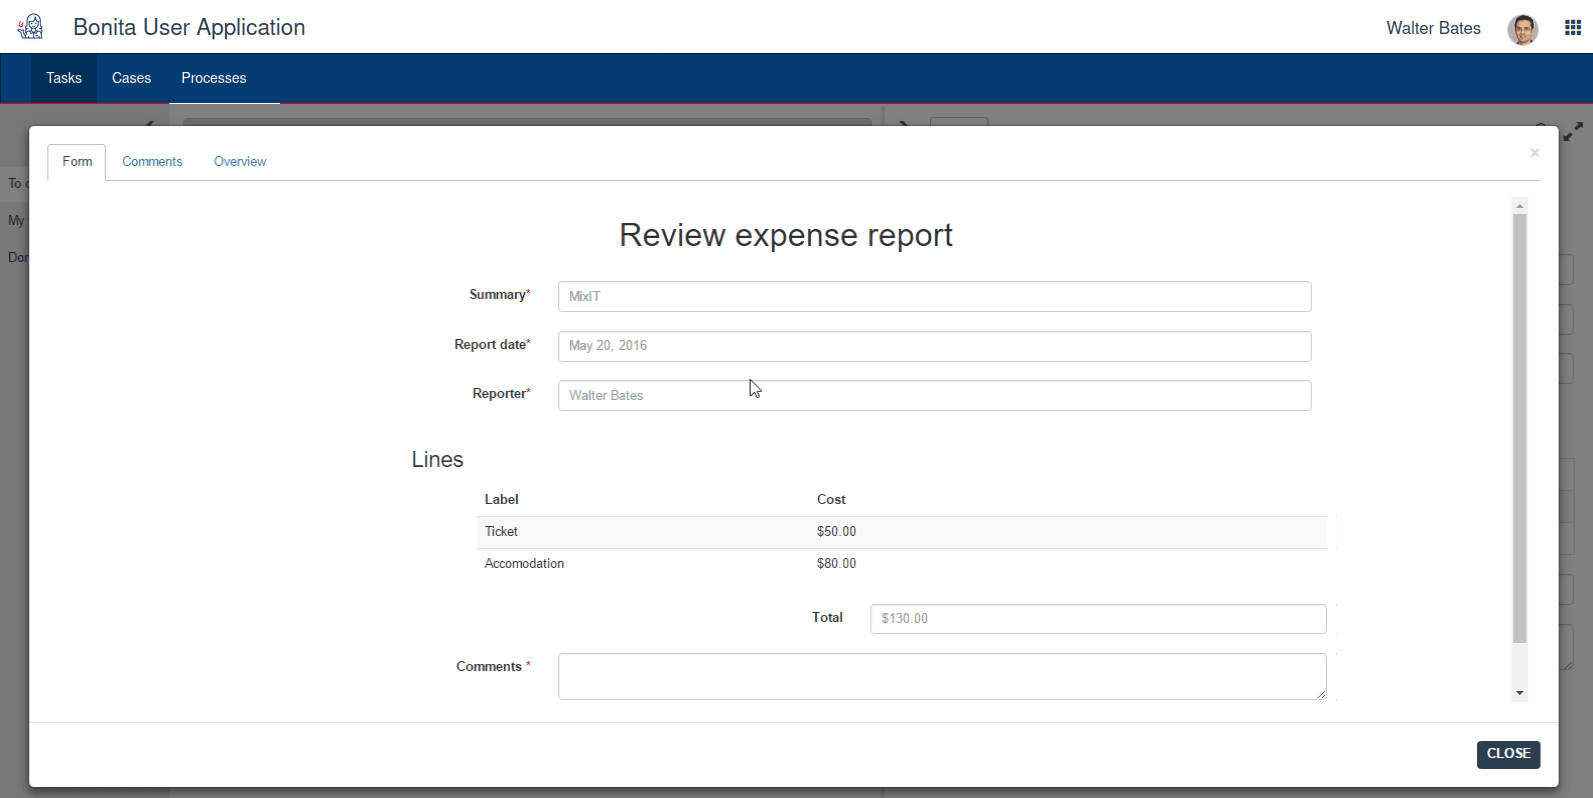Image resolution: width=1593 pixels, height=798 pixels.
Task: Open the applications grid icon
Action: tap(1573, 28)
